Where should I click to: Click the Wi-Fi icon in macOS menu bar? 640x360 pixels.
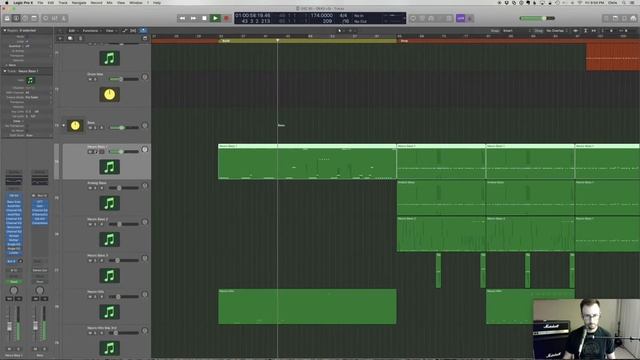580,2
